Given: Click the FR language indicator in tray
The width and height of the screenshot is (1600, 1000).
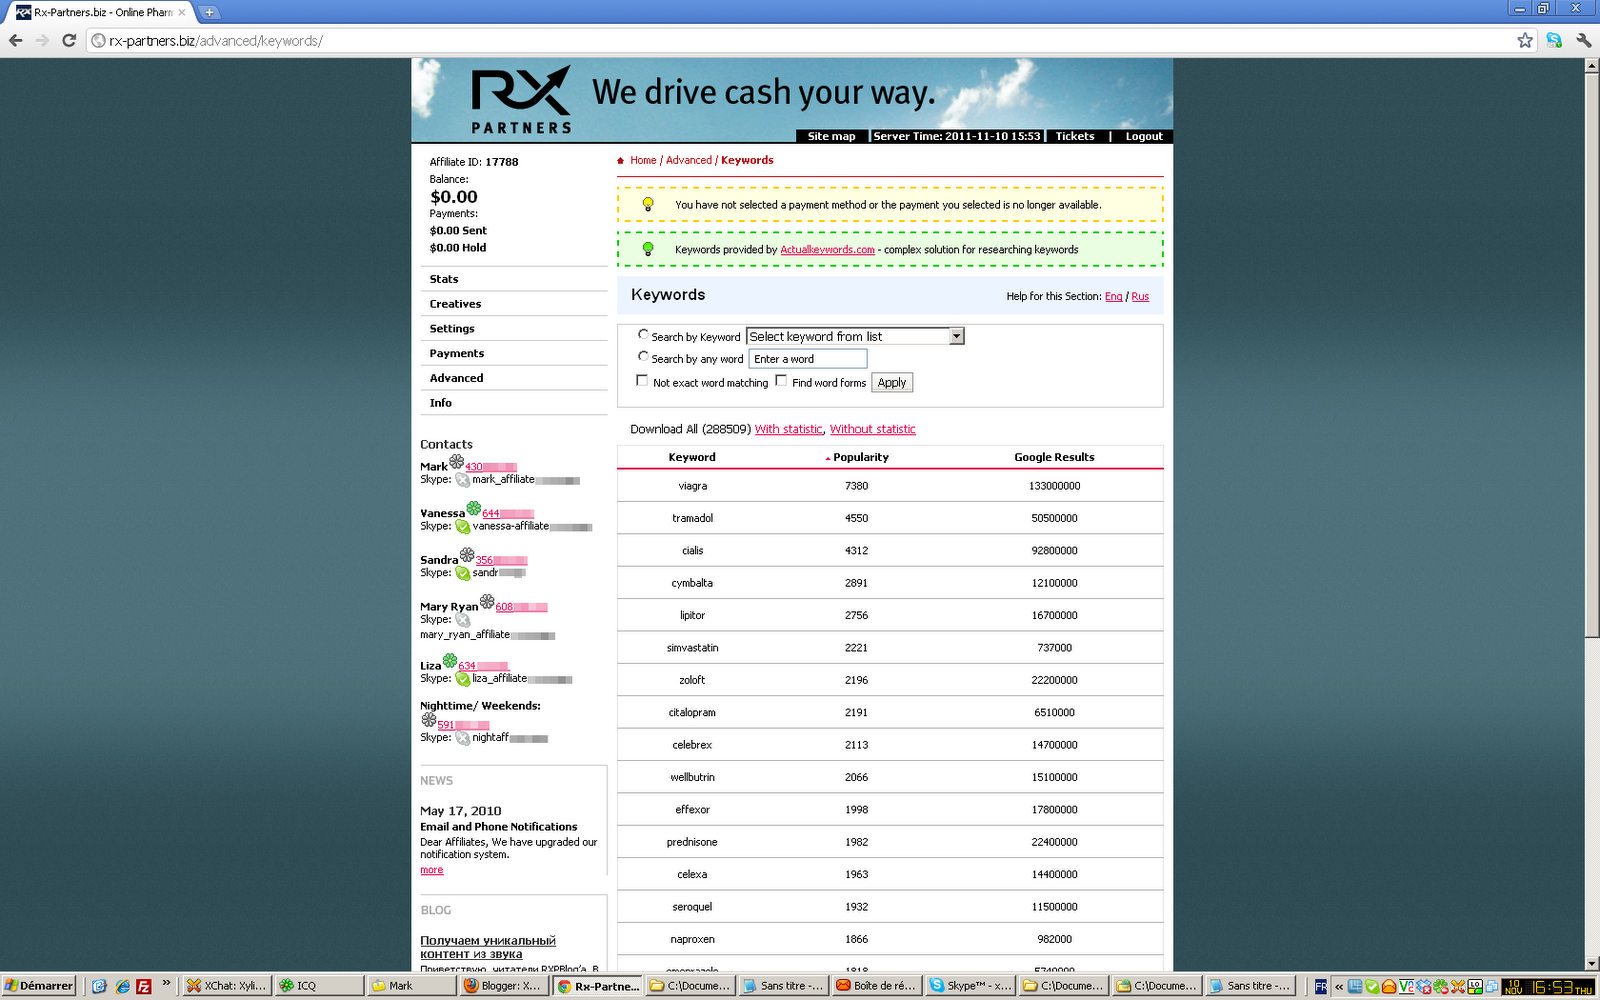Looking at the screenshot, I should click(1321, 986).
